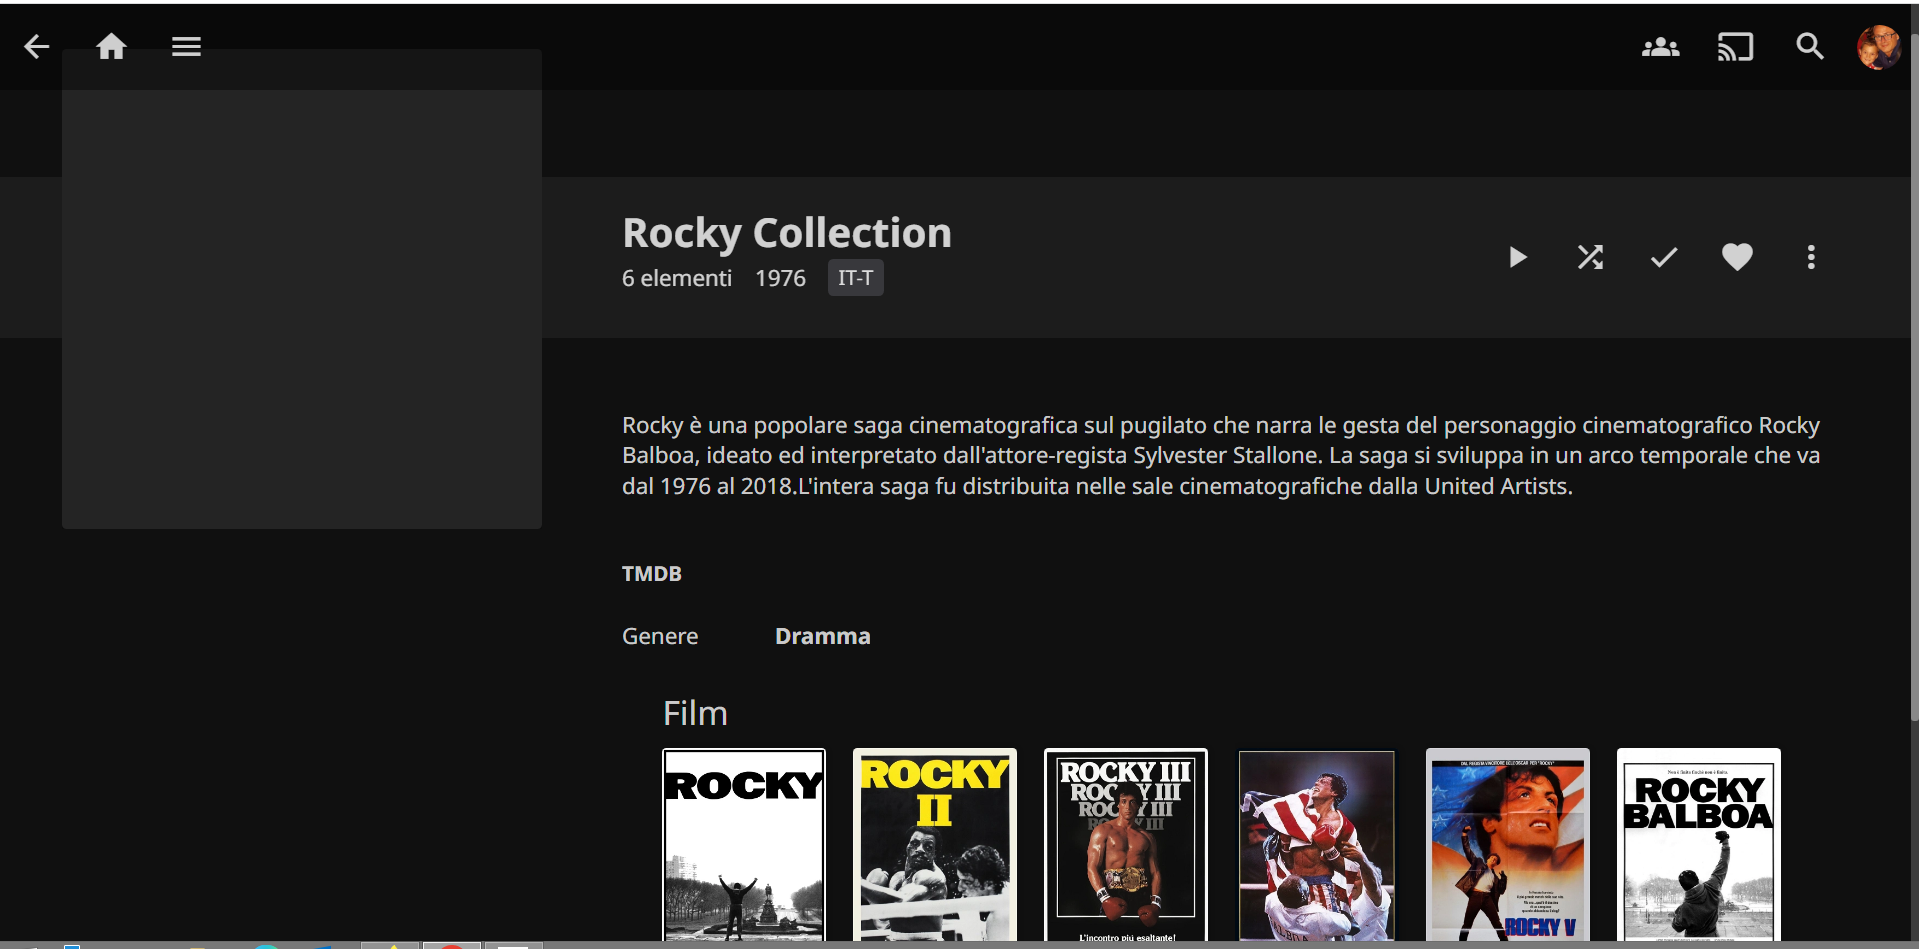
Task: Toggle the favorite heart icon
Action: 1737,258
